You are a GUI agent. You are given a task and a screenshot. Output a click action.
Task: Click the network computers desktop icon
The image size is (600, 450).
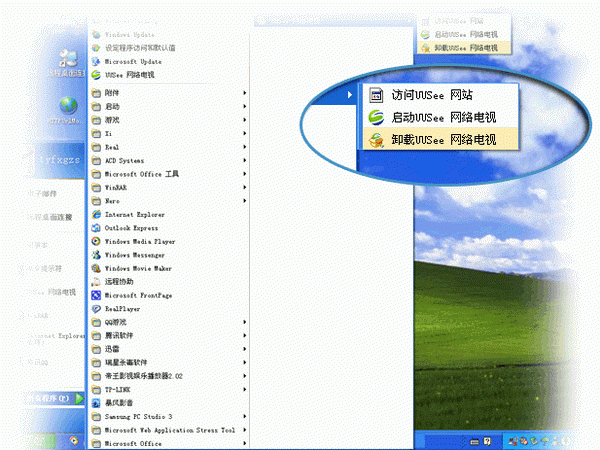68,58
